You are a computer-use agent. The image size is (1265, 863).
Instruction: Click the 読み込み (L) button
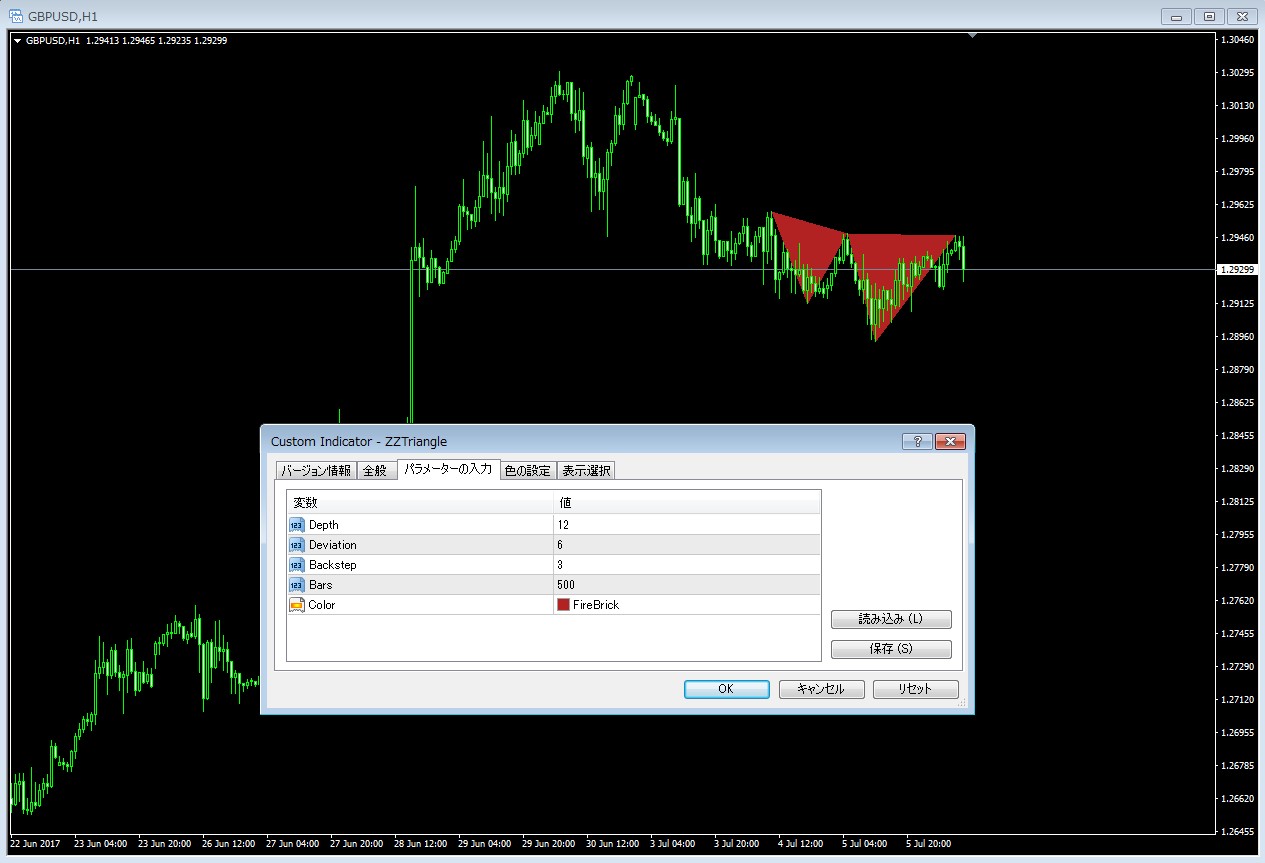point(891,619)
